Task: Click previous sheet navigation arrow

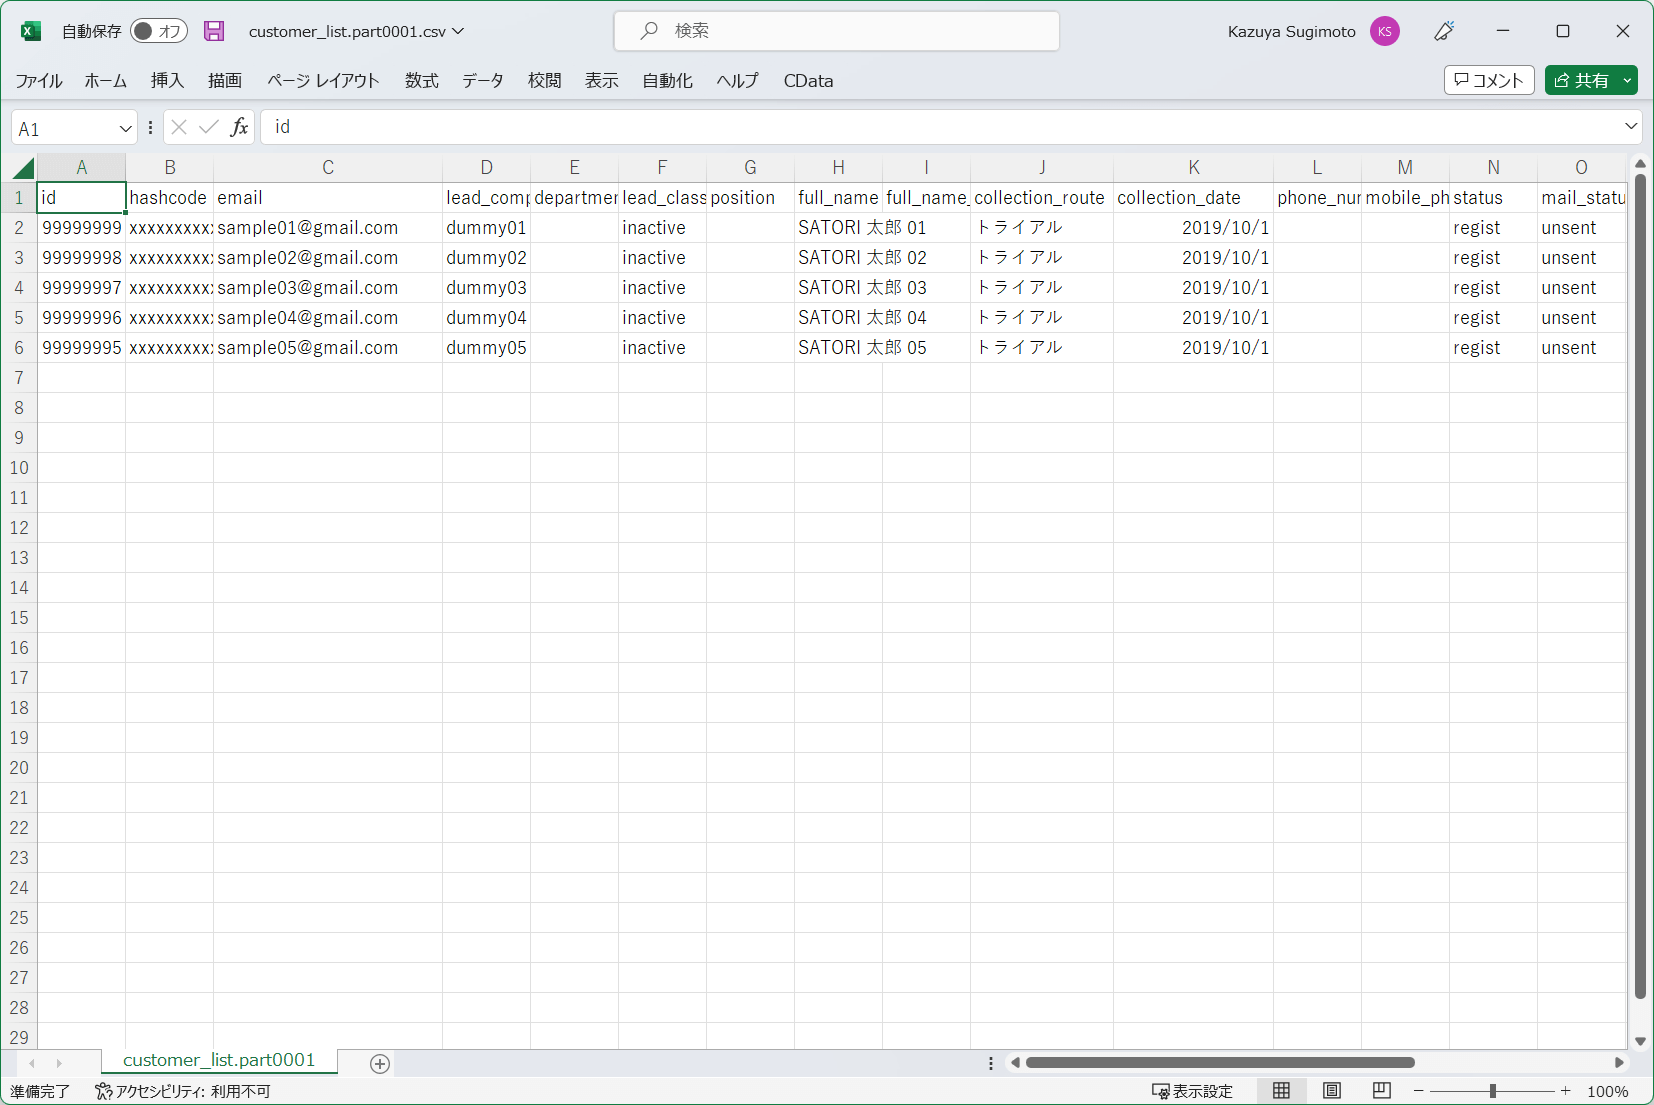Action: (x=32, y=1063)
